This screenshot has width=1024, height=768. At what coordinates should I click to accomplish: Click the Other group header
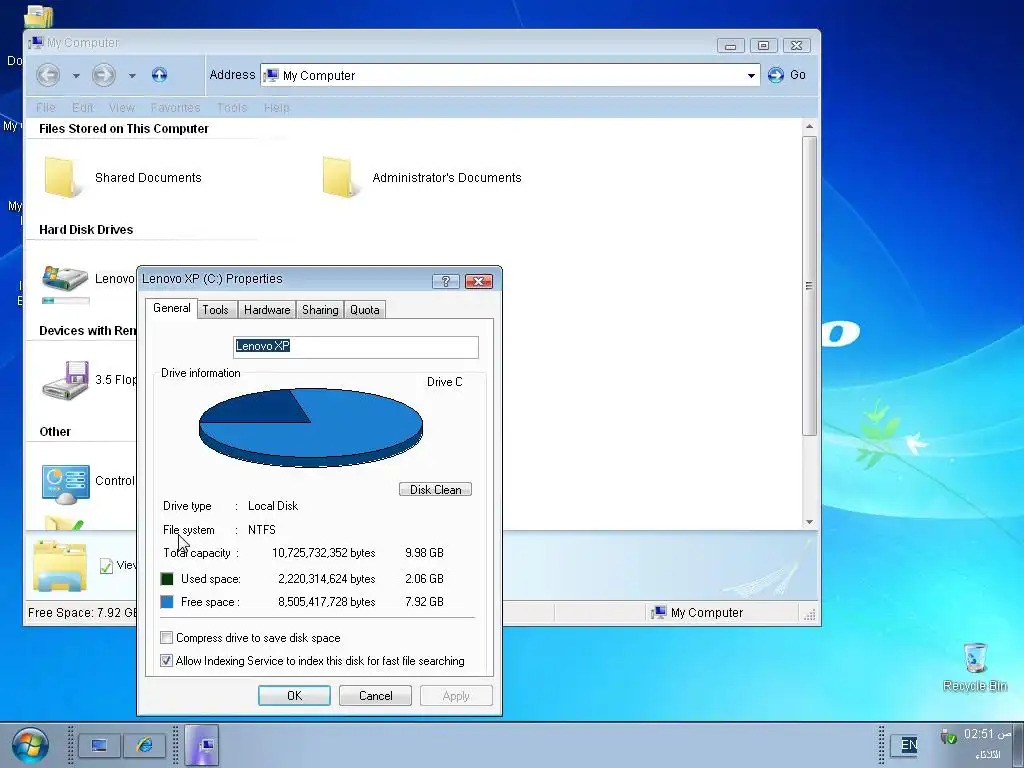coord(55,432)
